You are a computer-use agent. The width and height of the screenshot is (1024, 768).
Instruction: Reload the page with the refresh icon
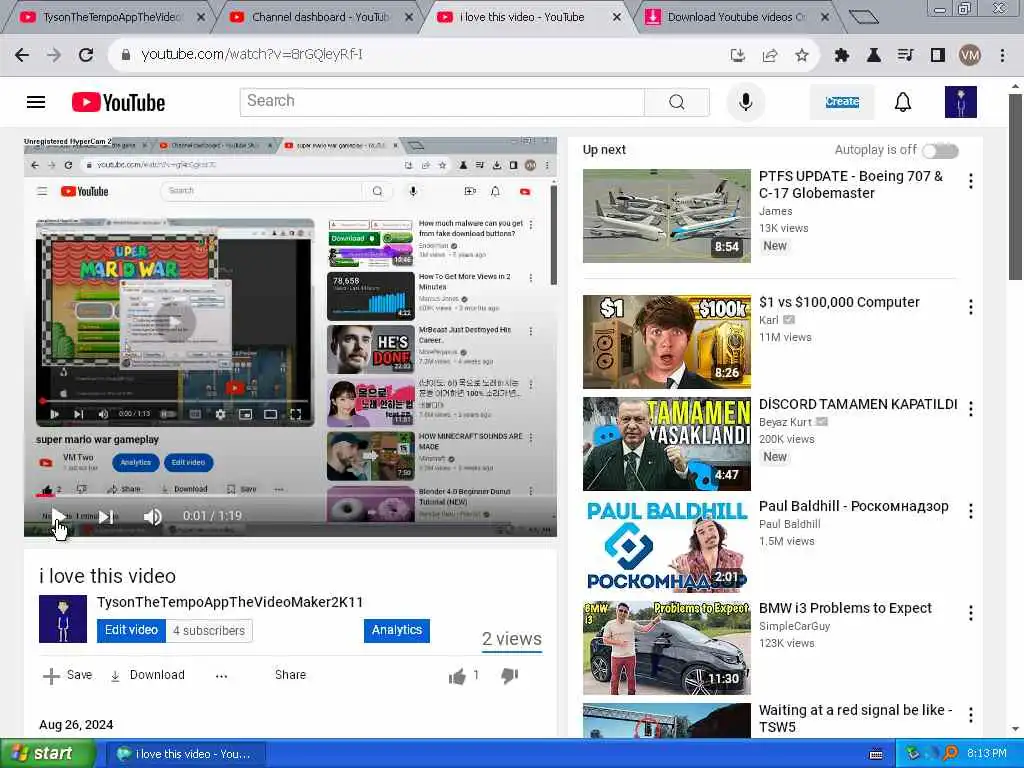(86, 56)
